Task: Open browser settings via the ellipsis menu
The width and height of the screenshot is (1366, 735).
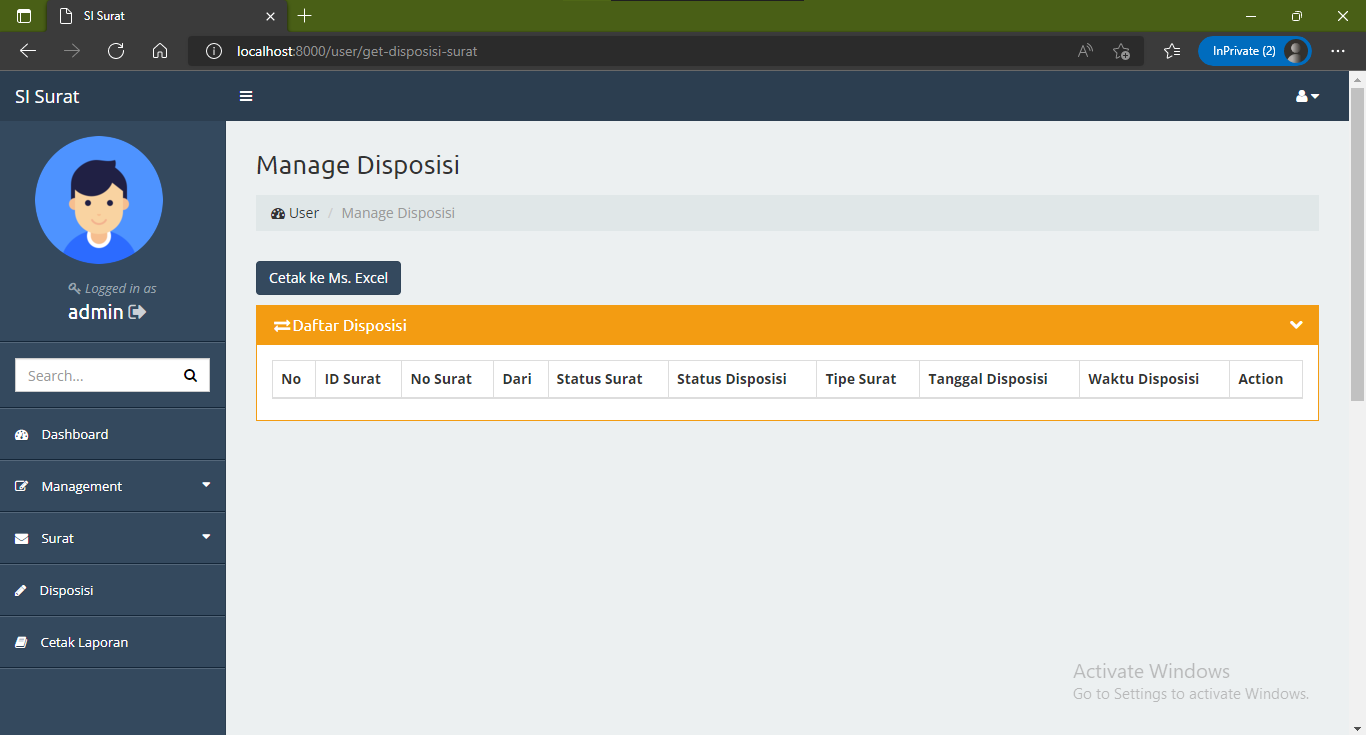Action: pos(1338,51)
